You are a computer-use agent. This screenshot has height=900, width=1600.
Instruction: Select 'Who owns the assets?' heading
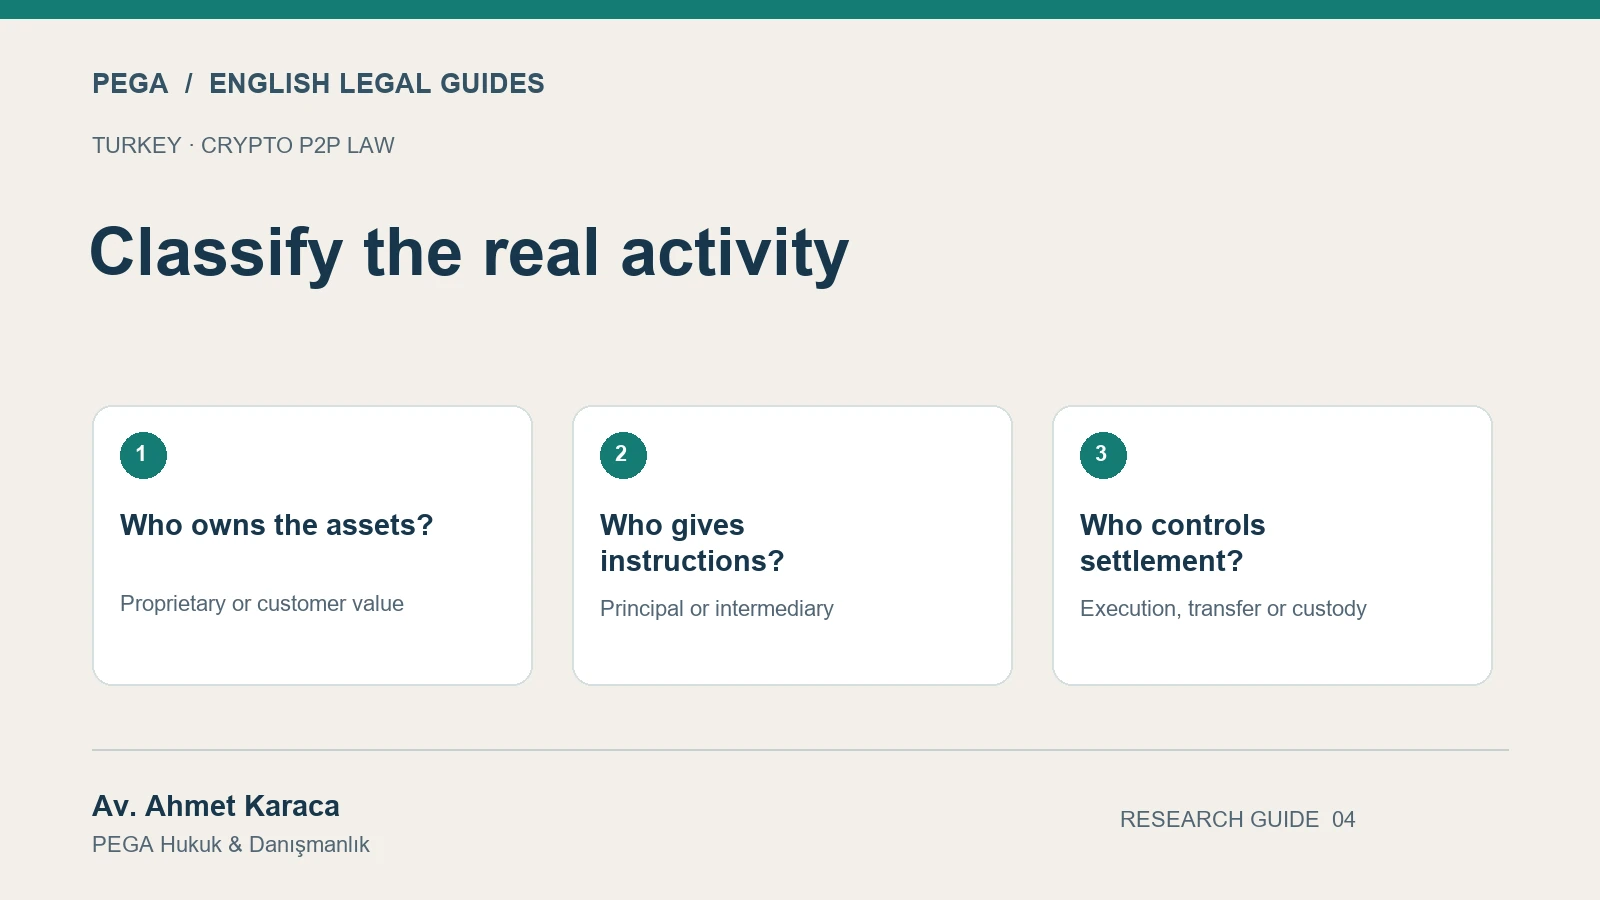tap(277, 525)
